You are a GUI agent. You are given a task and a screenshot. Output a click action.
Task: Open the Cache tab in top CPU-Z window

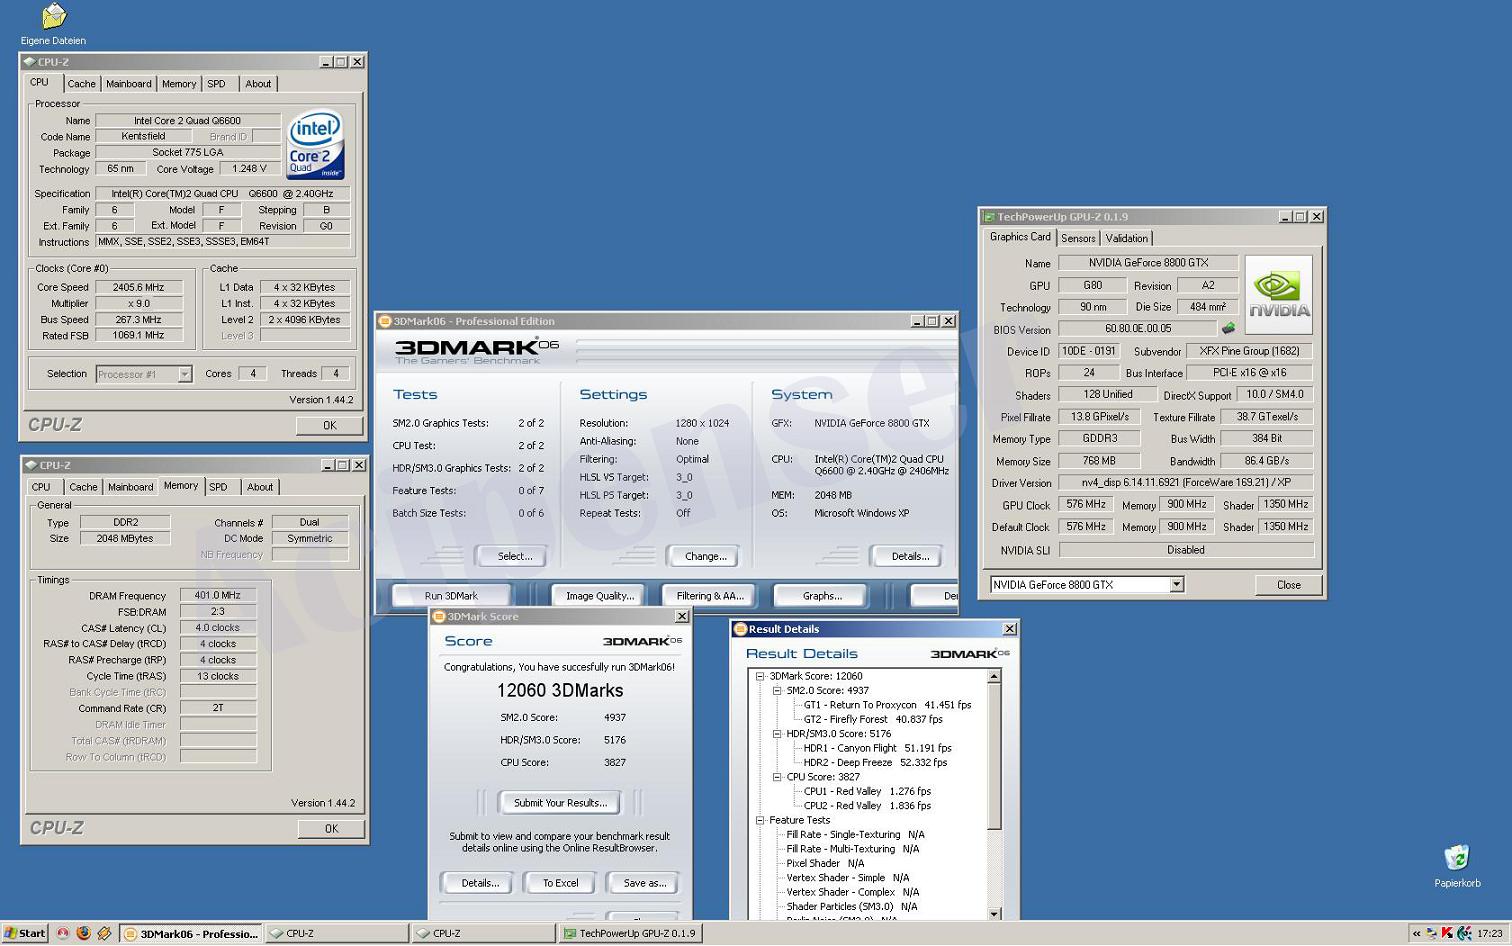pyautogui.click(x=82, y=84)
